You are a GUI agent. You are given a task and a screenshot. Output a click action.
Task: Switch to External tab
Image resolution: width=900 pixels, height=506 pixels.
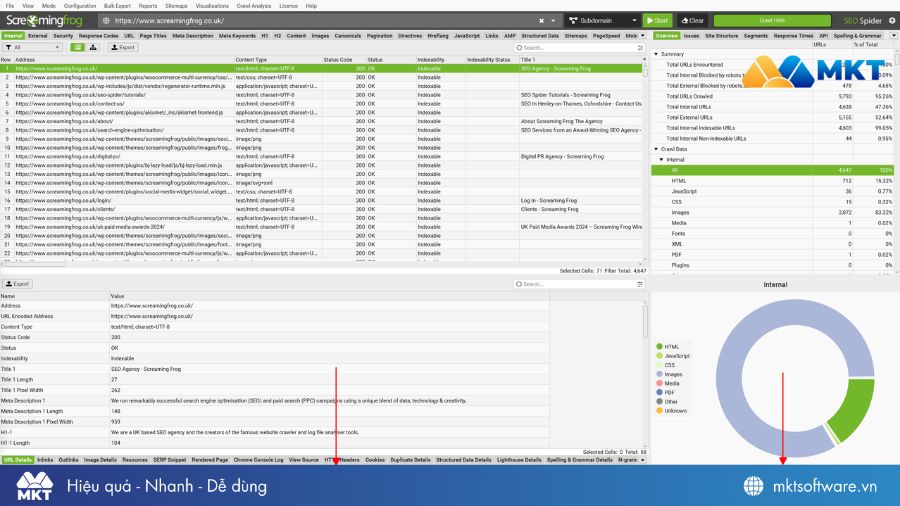(x=37, y=36)
